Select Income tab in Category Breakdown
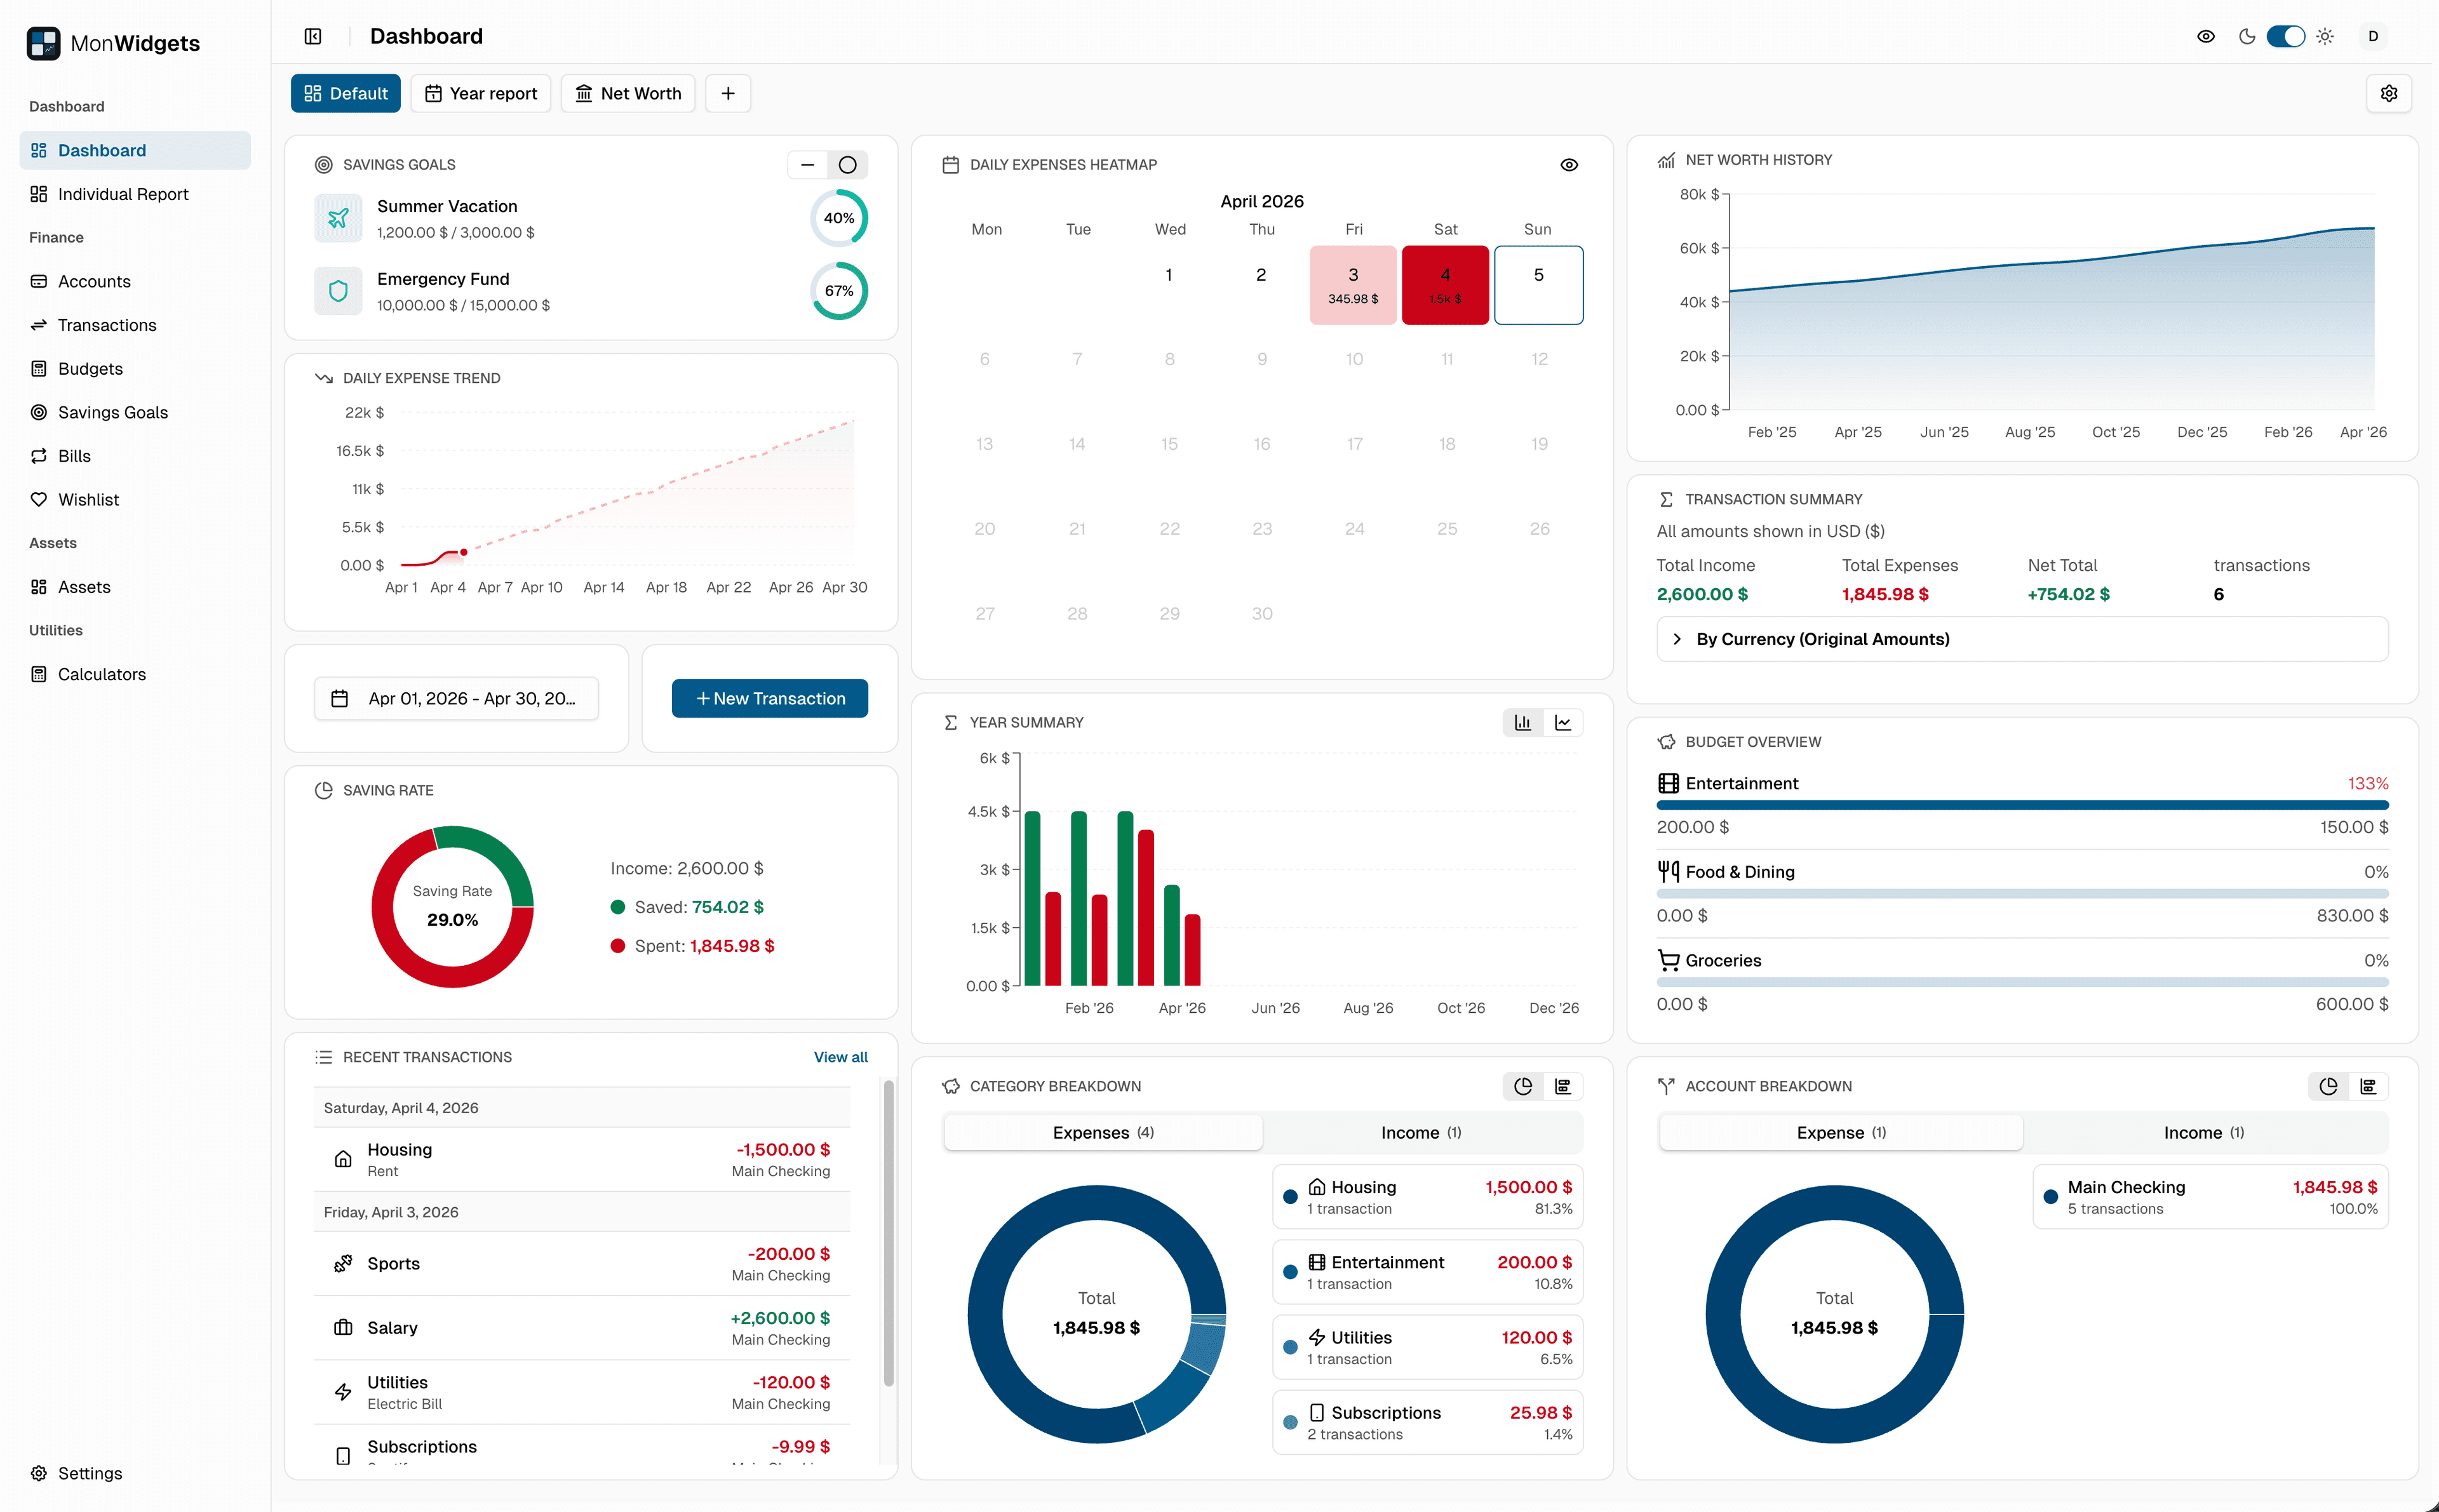Image resolution: width=2439 pixels, height=1512 pixels. click(x=1421, y=1132)
